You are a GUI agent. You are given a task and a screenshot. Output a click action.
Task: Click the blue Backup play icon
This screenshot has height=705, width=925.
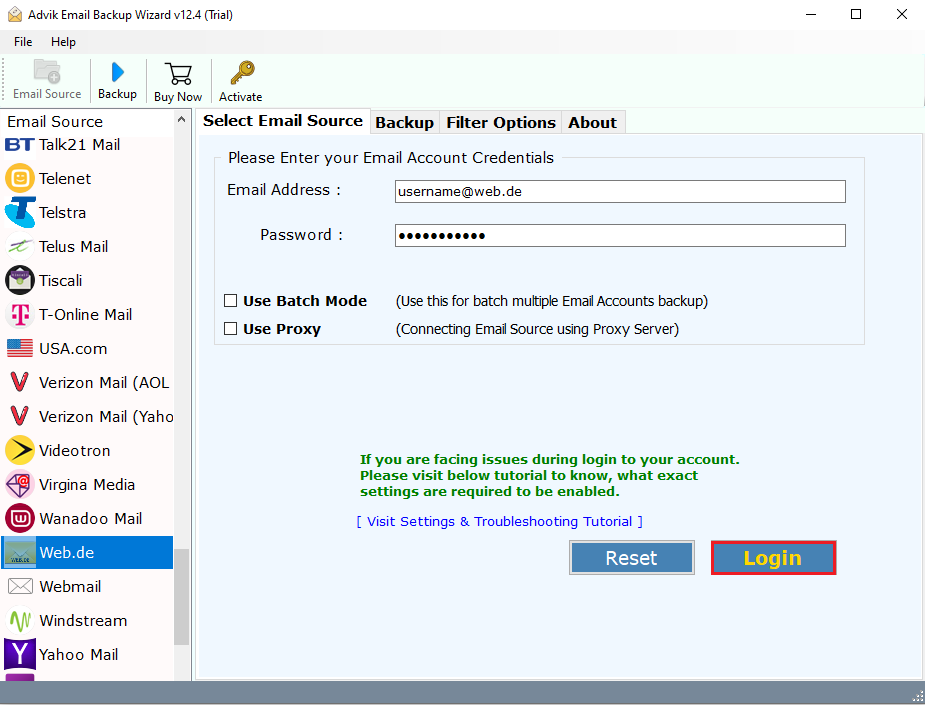[117, 72]
